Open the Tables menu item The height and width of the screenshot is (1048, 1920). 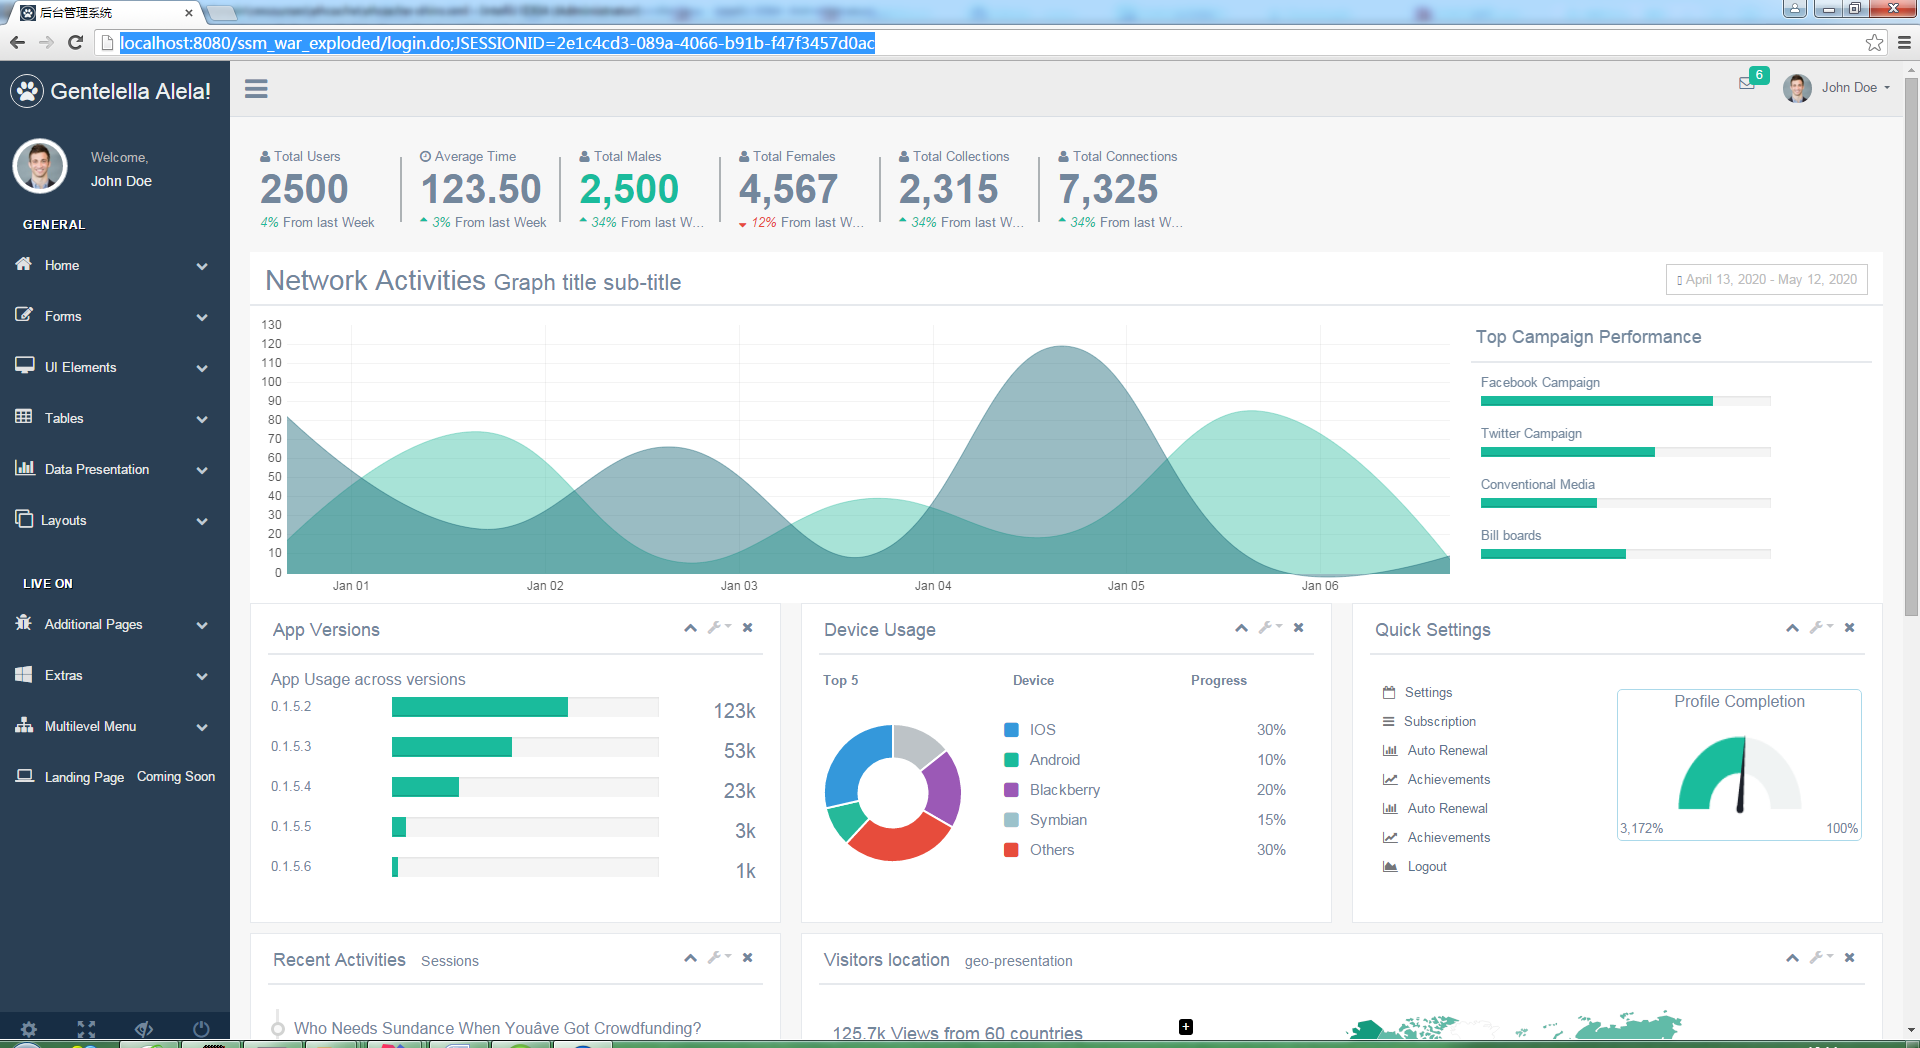coord(115,418)
